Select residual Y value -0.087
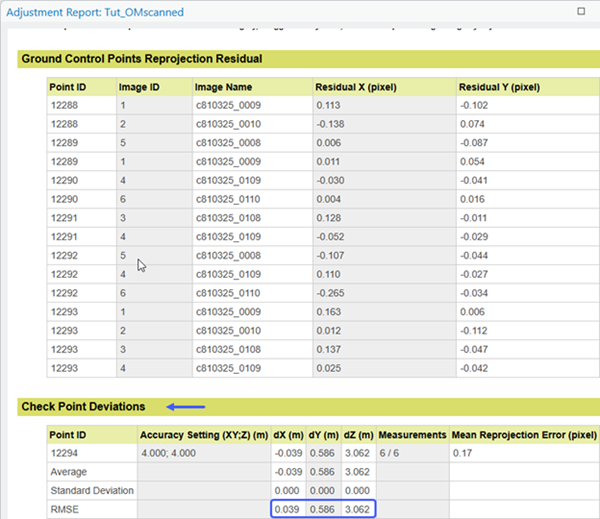Viewport: 600px width, 519px height. 474,143
